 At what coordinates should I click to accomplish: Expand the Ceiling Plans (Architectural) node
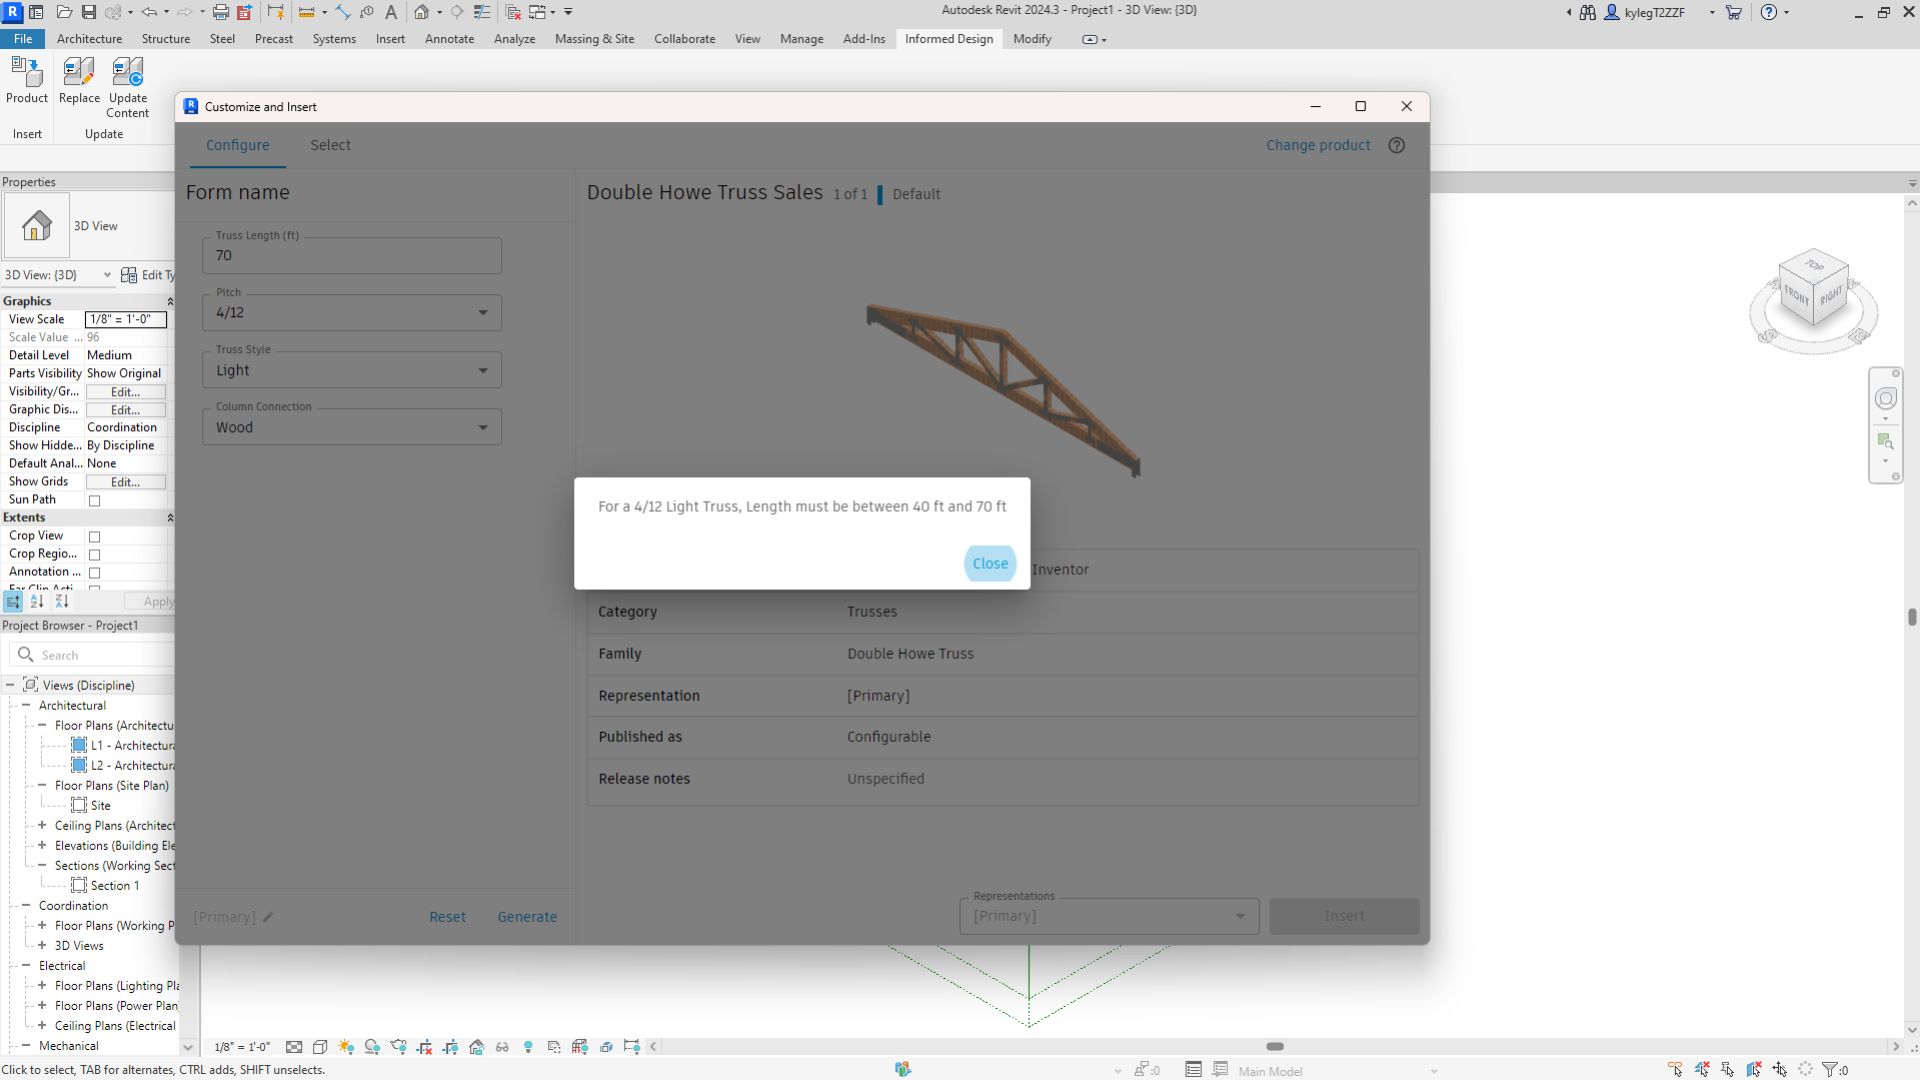(x=42, y=826)
